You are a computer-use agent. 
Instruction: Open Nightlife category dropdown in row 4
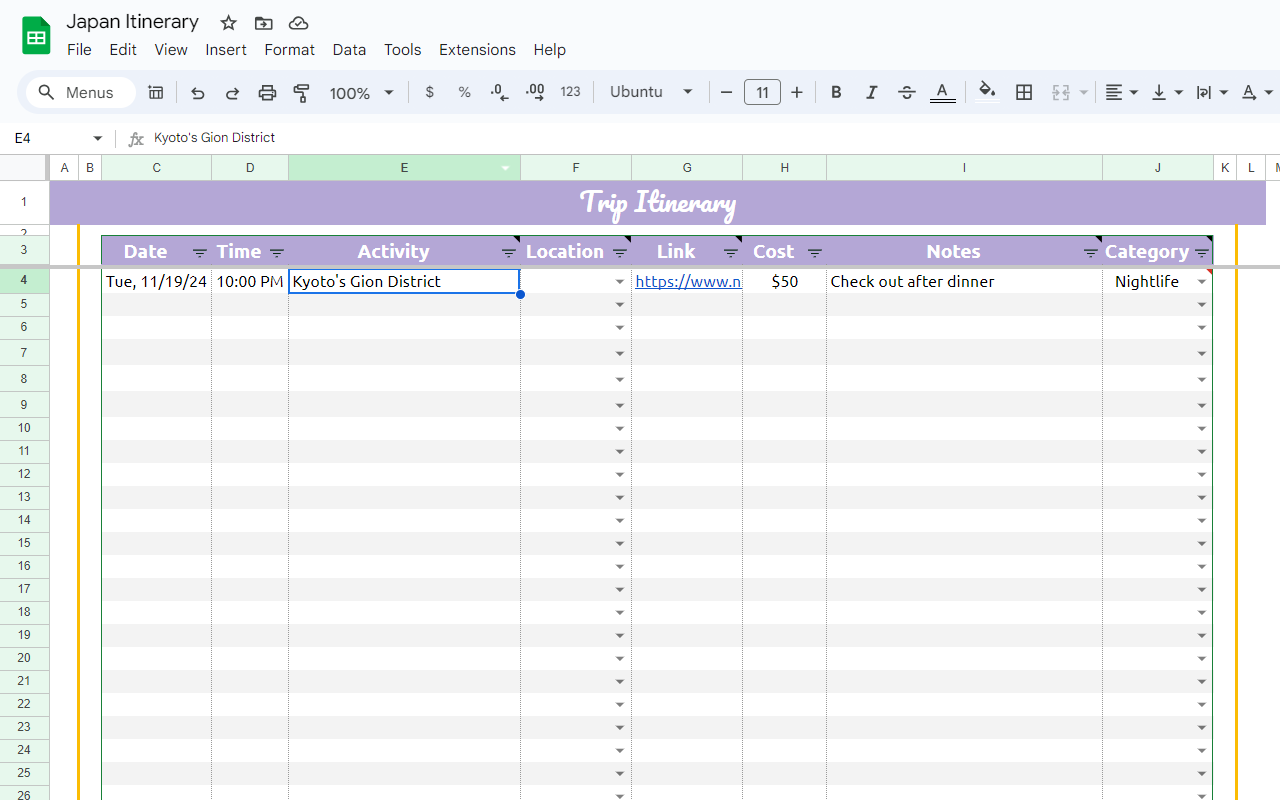tap(1202, 282)
